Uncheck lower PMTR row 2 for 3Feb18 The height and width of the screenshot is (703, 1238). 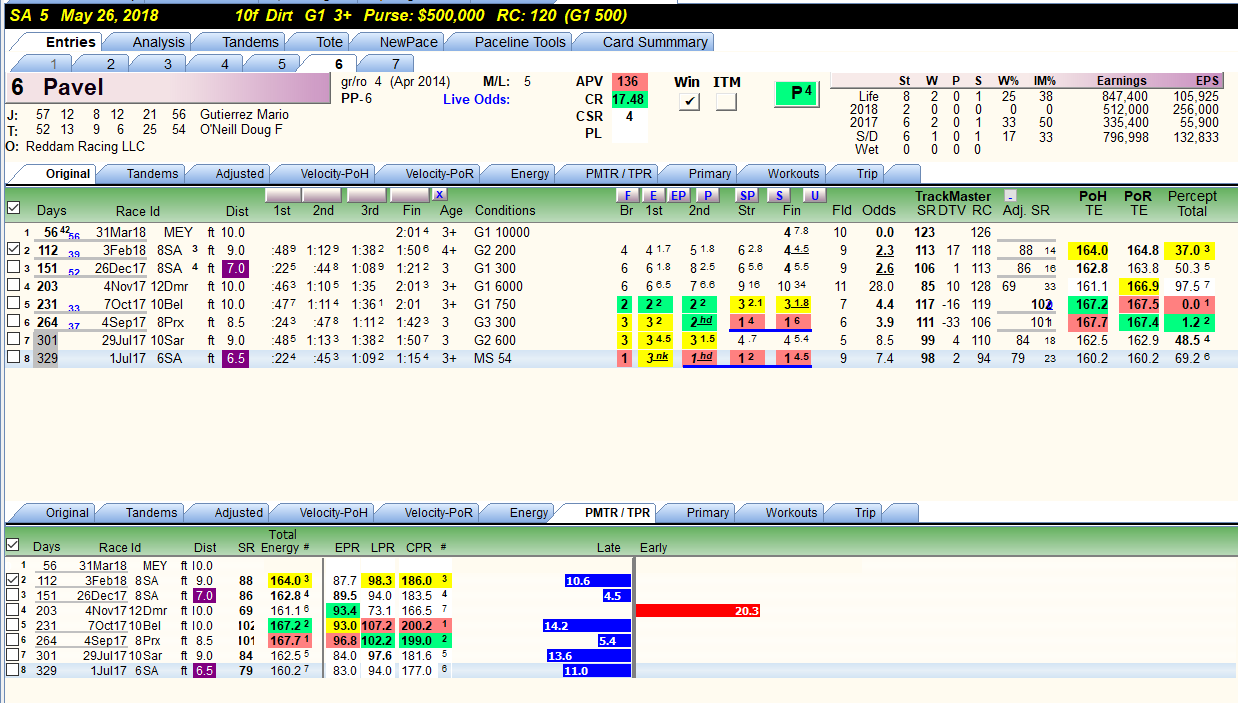[13, 579]
